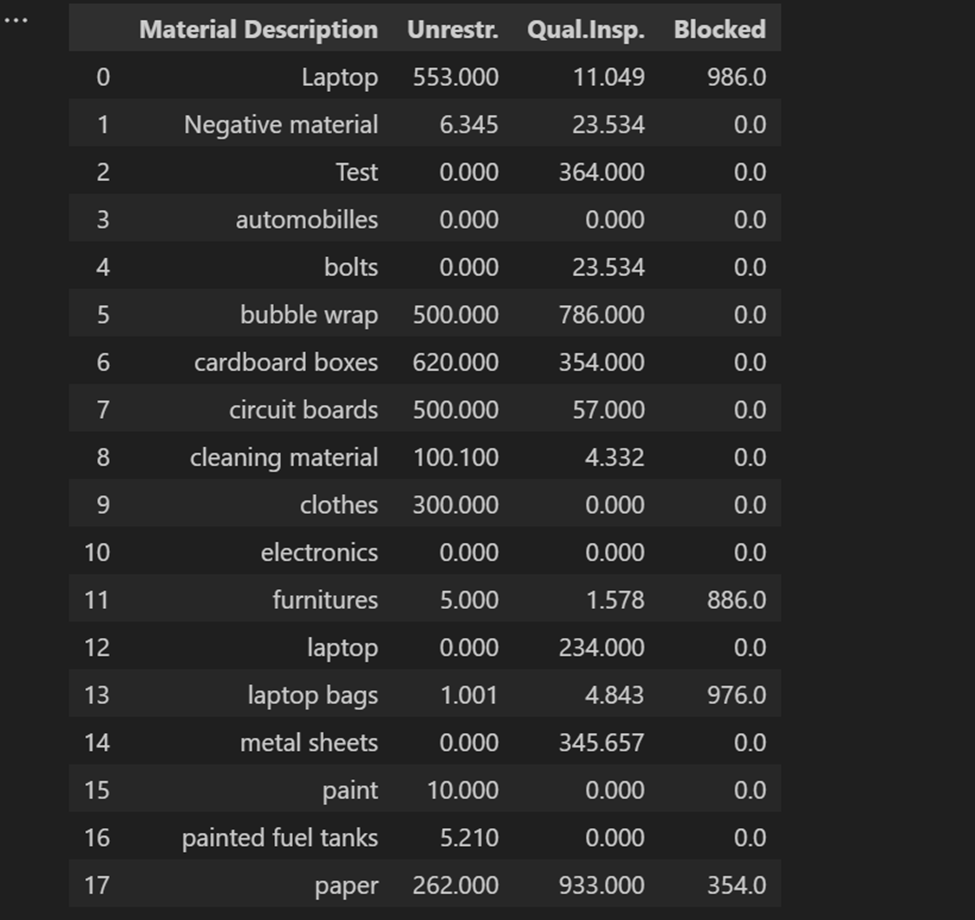Viewport: 975px width, 920px height.
Task: Select the 986.0 Blocked value
Action: (736, 77)
